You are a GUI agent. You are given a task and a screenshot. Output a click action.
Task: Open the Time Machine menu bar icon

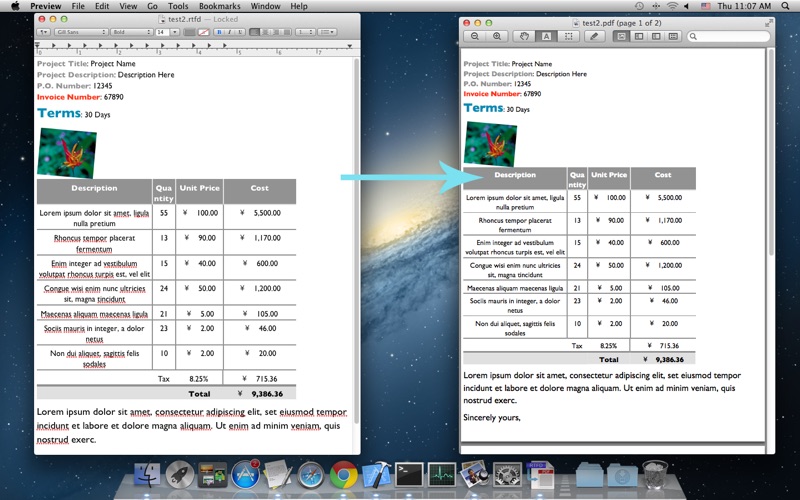click(639, 6)
